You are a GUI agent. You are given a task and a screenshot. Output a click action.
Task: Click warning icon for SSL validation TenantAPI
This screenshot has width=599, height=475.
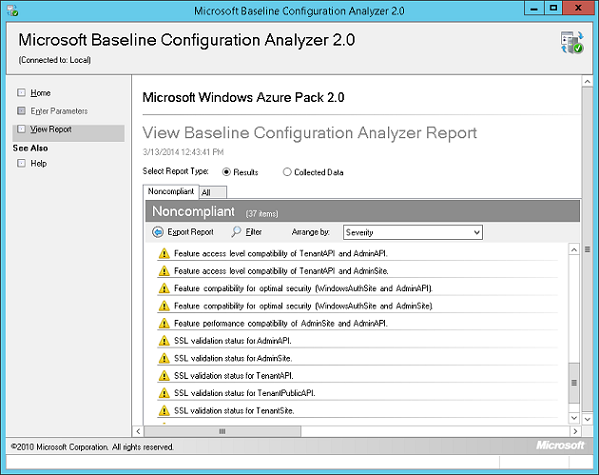click(x=164, y=376)
